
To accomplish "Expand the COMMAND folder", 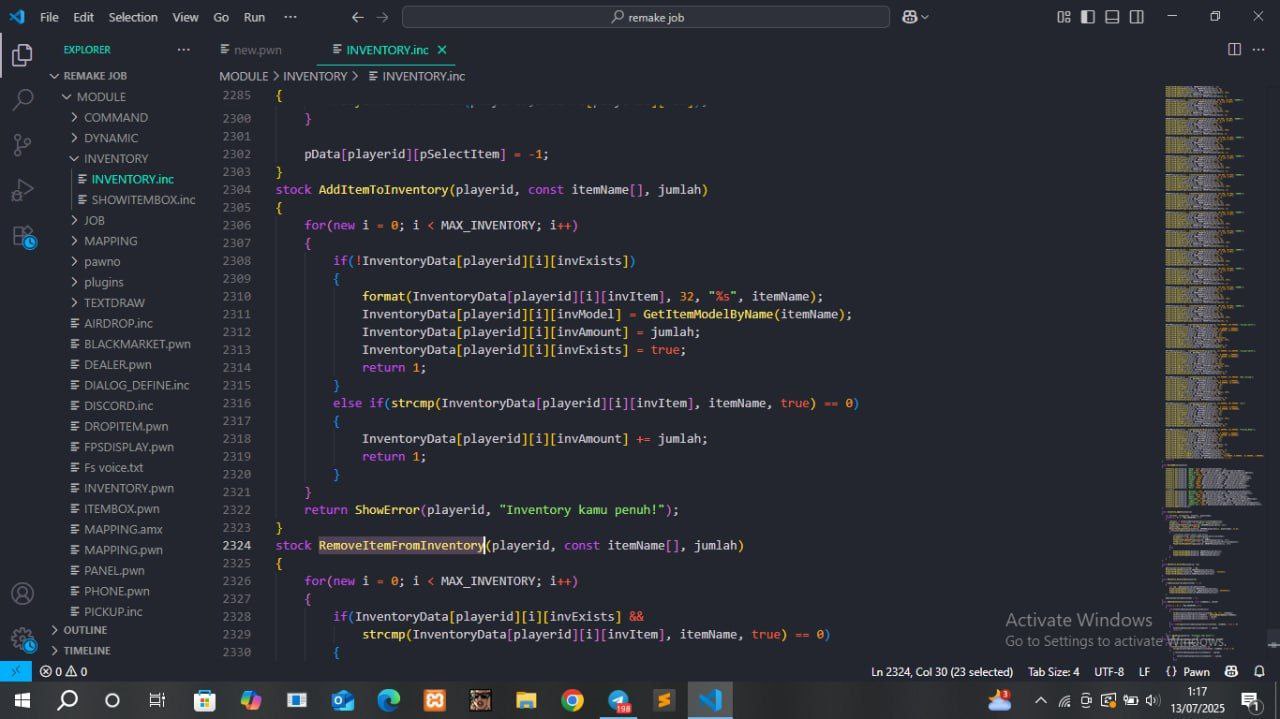I will pos(115,117).
